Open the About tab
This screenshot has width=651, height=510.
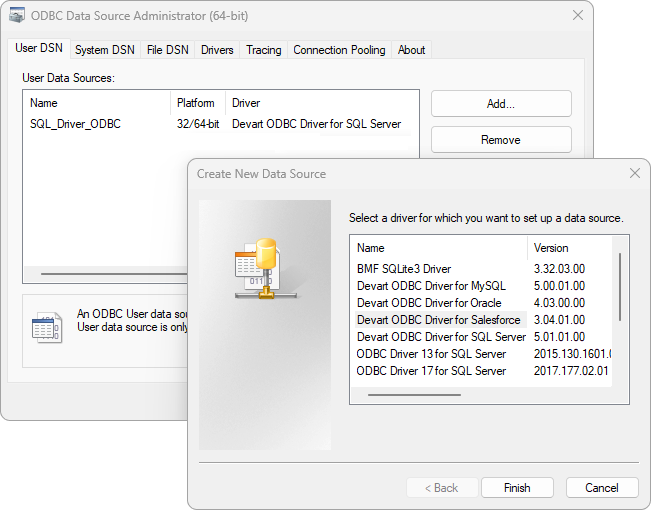[x=411, y=50]
